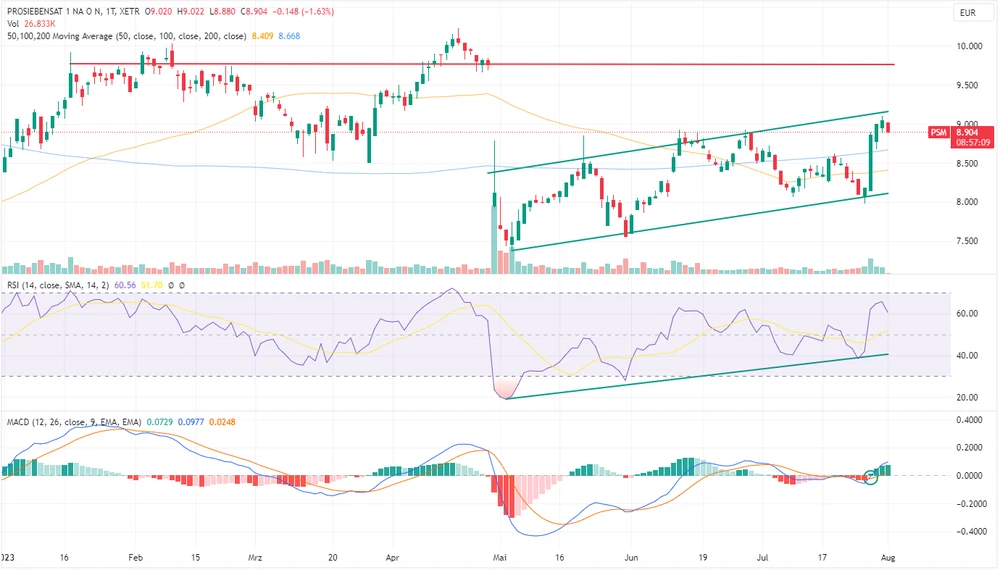Select the red horizontal resistance line

(500, 64)
